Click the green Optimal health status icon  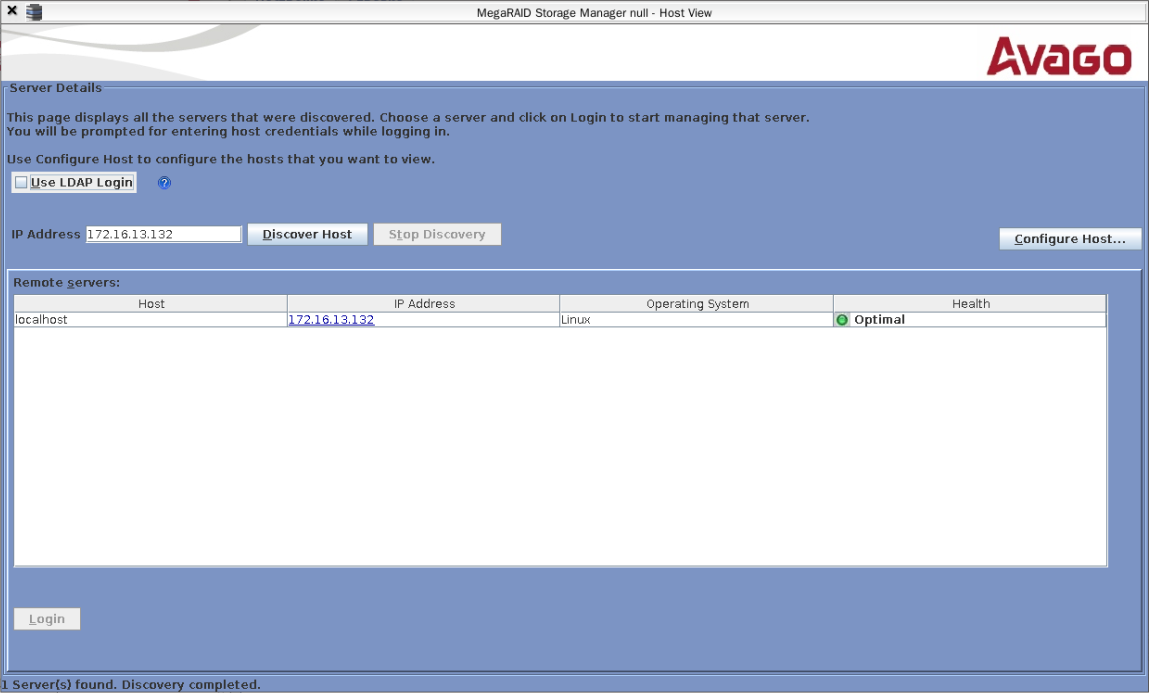coord(842,320)
